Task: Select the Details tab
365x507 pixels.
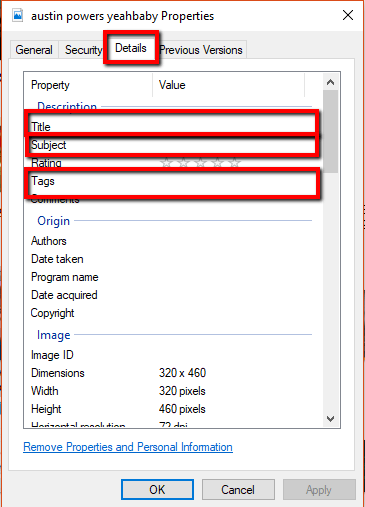Action: coord(131,48)
